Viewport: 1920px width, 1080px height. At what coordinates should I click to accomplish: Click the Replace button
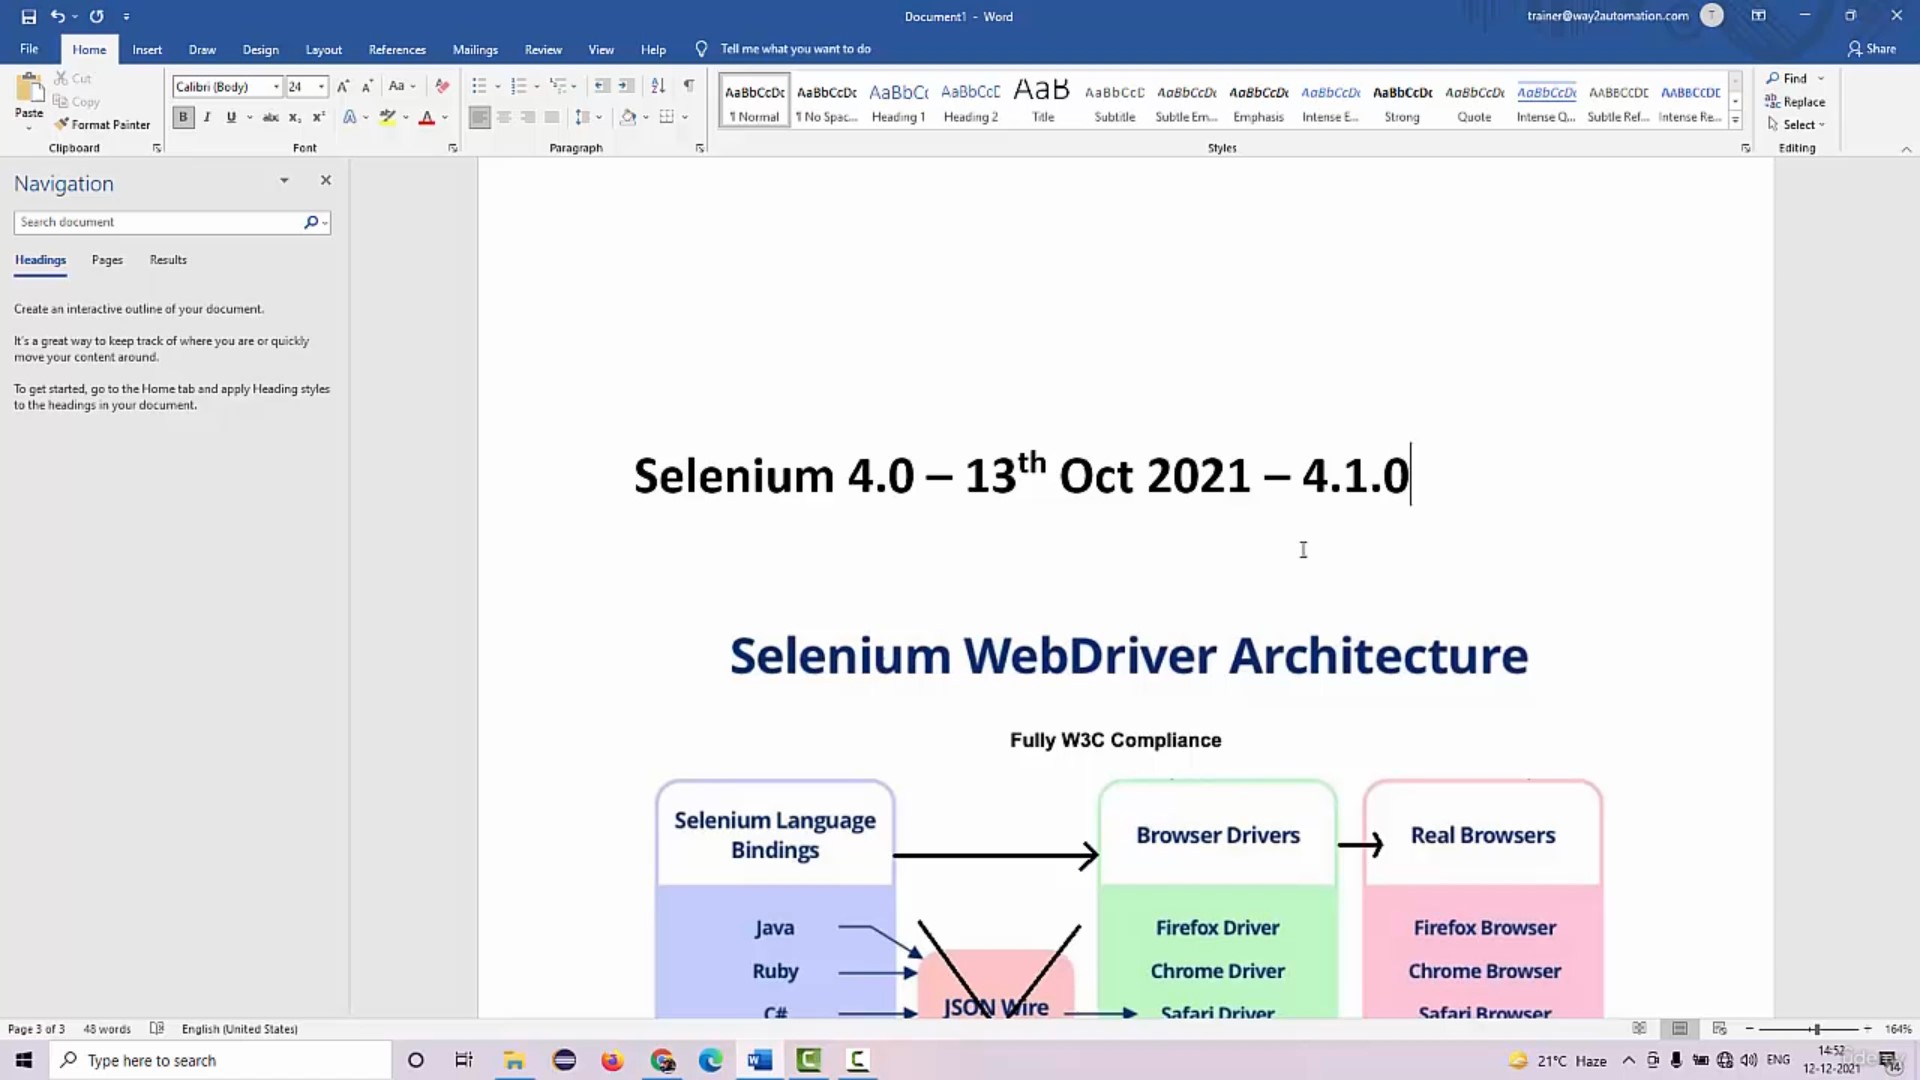coord(1795,101)
